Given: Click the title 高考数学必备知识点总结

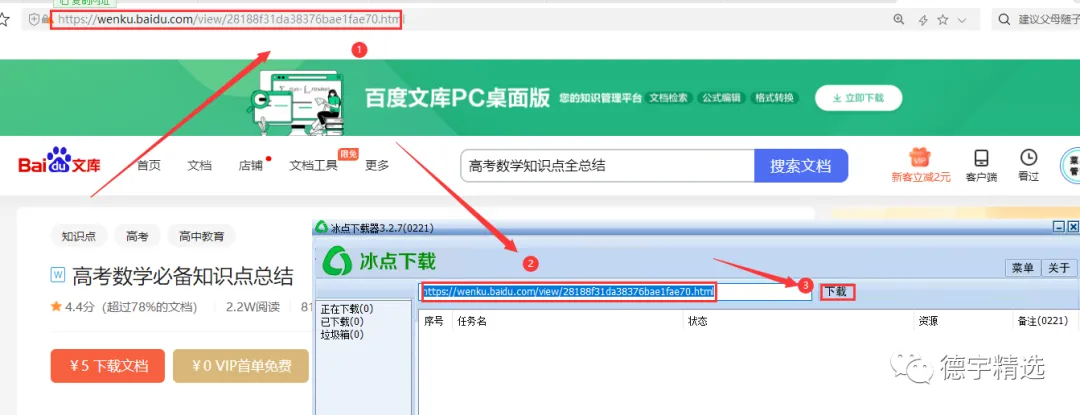Looking at the screenshot, I should (x=183, y=275).
